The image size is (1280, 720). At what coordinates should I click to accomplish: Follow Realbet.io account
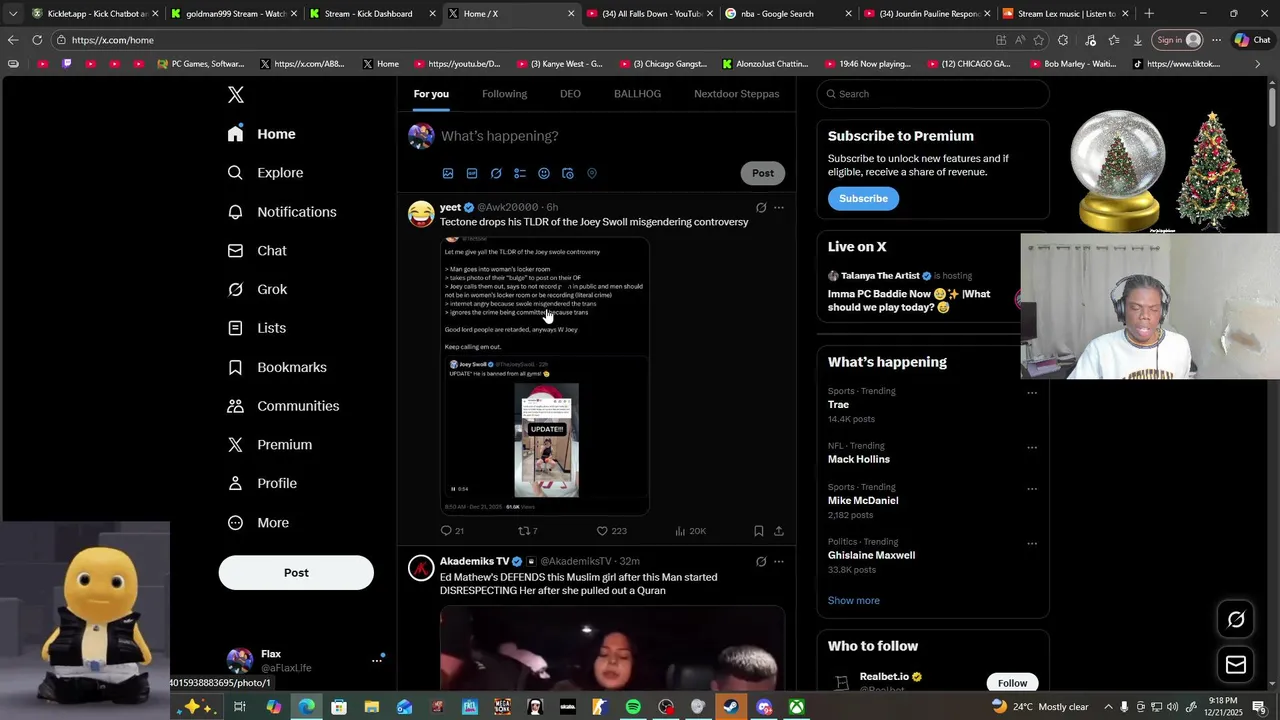tap(1012, 683)
